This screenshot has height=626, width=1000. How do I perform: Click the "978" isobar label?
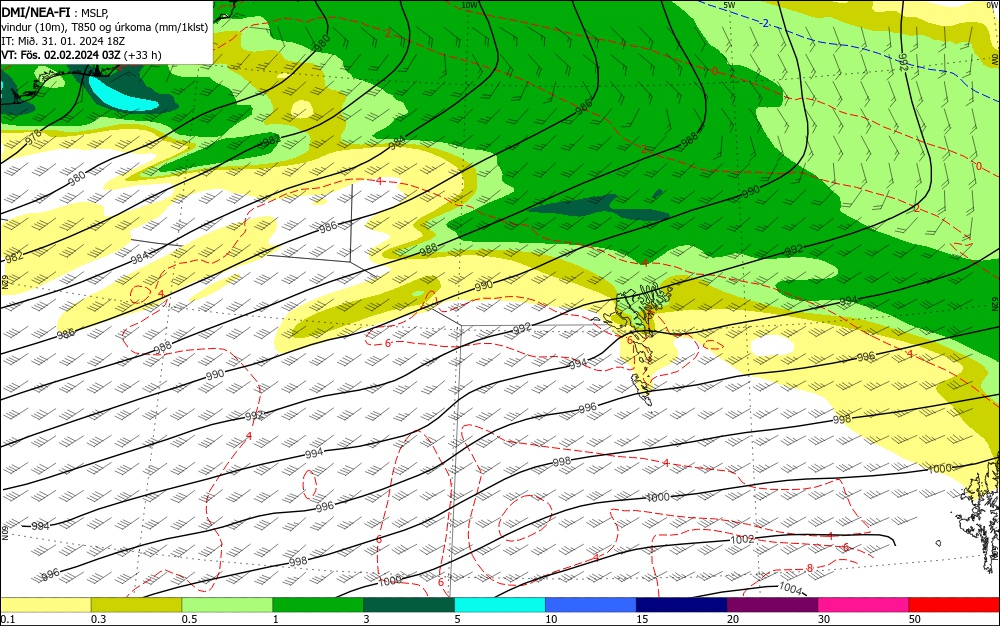coord(33,136)
